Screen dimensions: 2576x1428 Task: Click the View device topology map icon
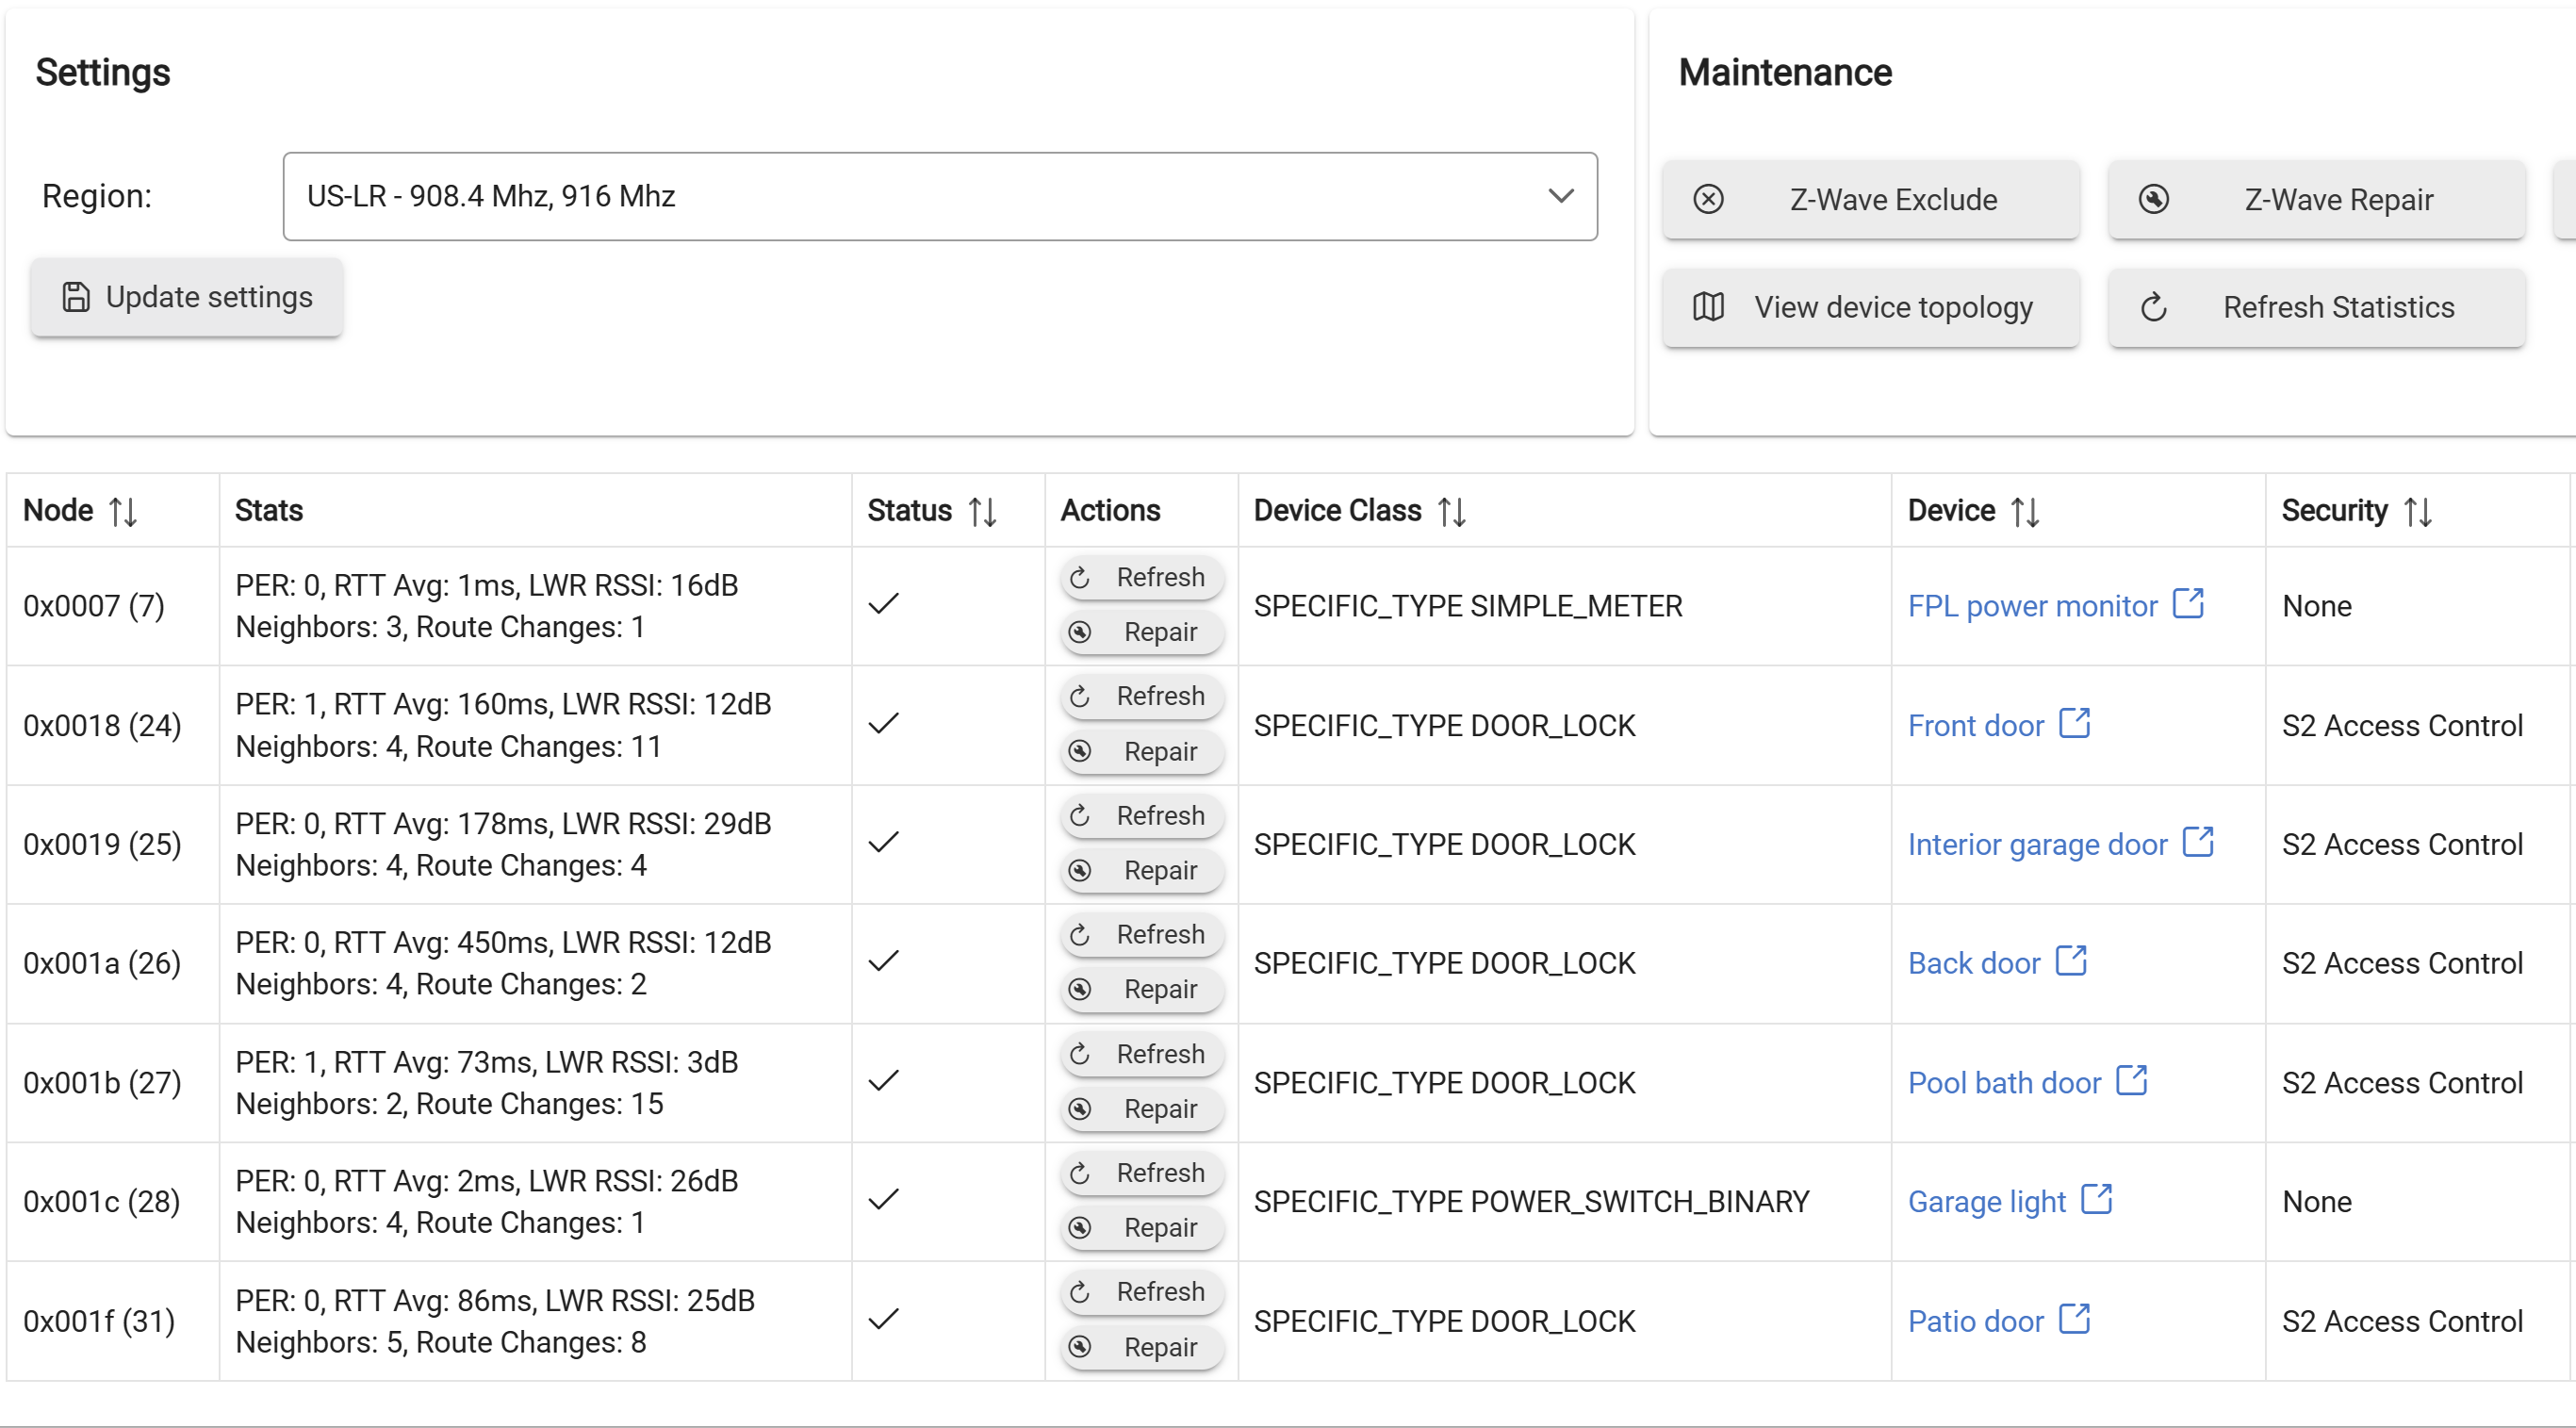pyautogui.click(x=1708, y=307)
